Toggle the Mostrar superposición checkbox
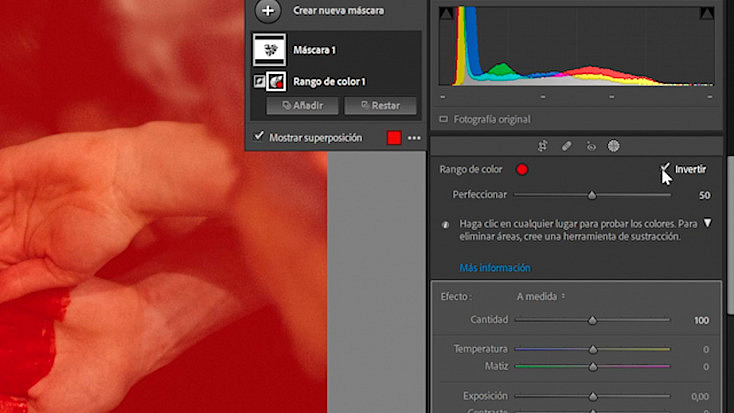Image resolution: width=734 pixels, height=413 pixels. (258, 136)
